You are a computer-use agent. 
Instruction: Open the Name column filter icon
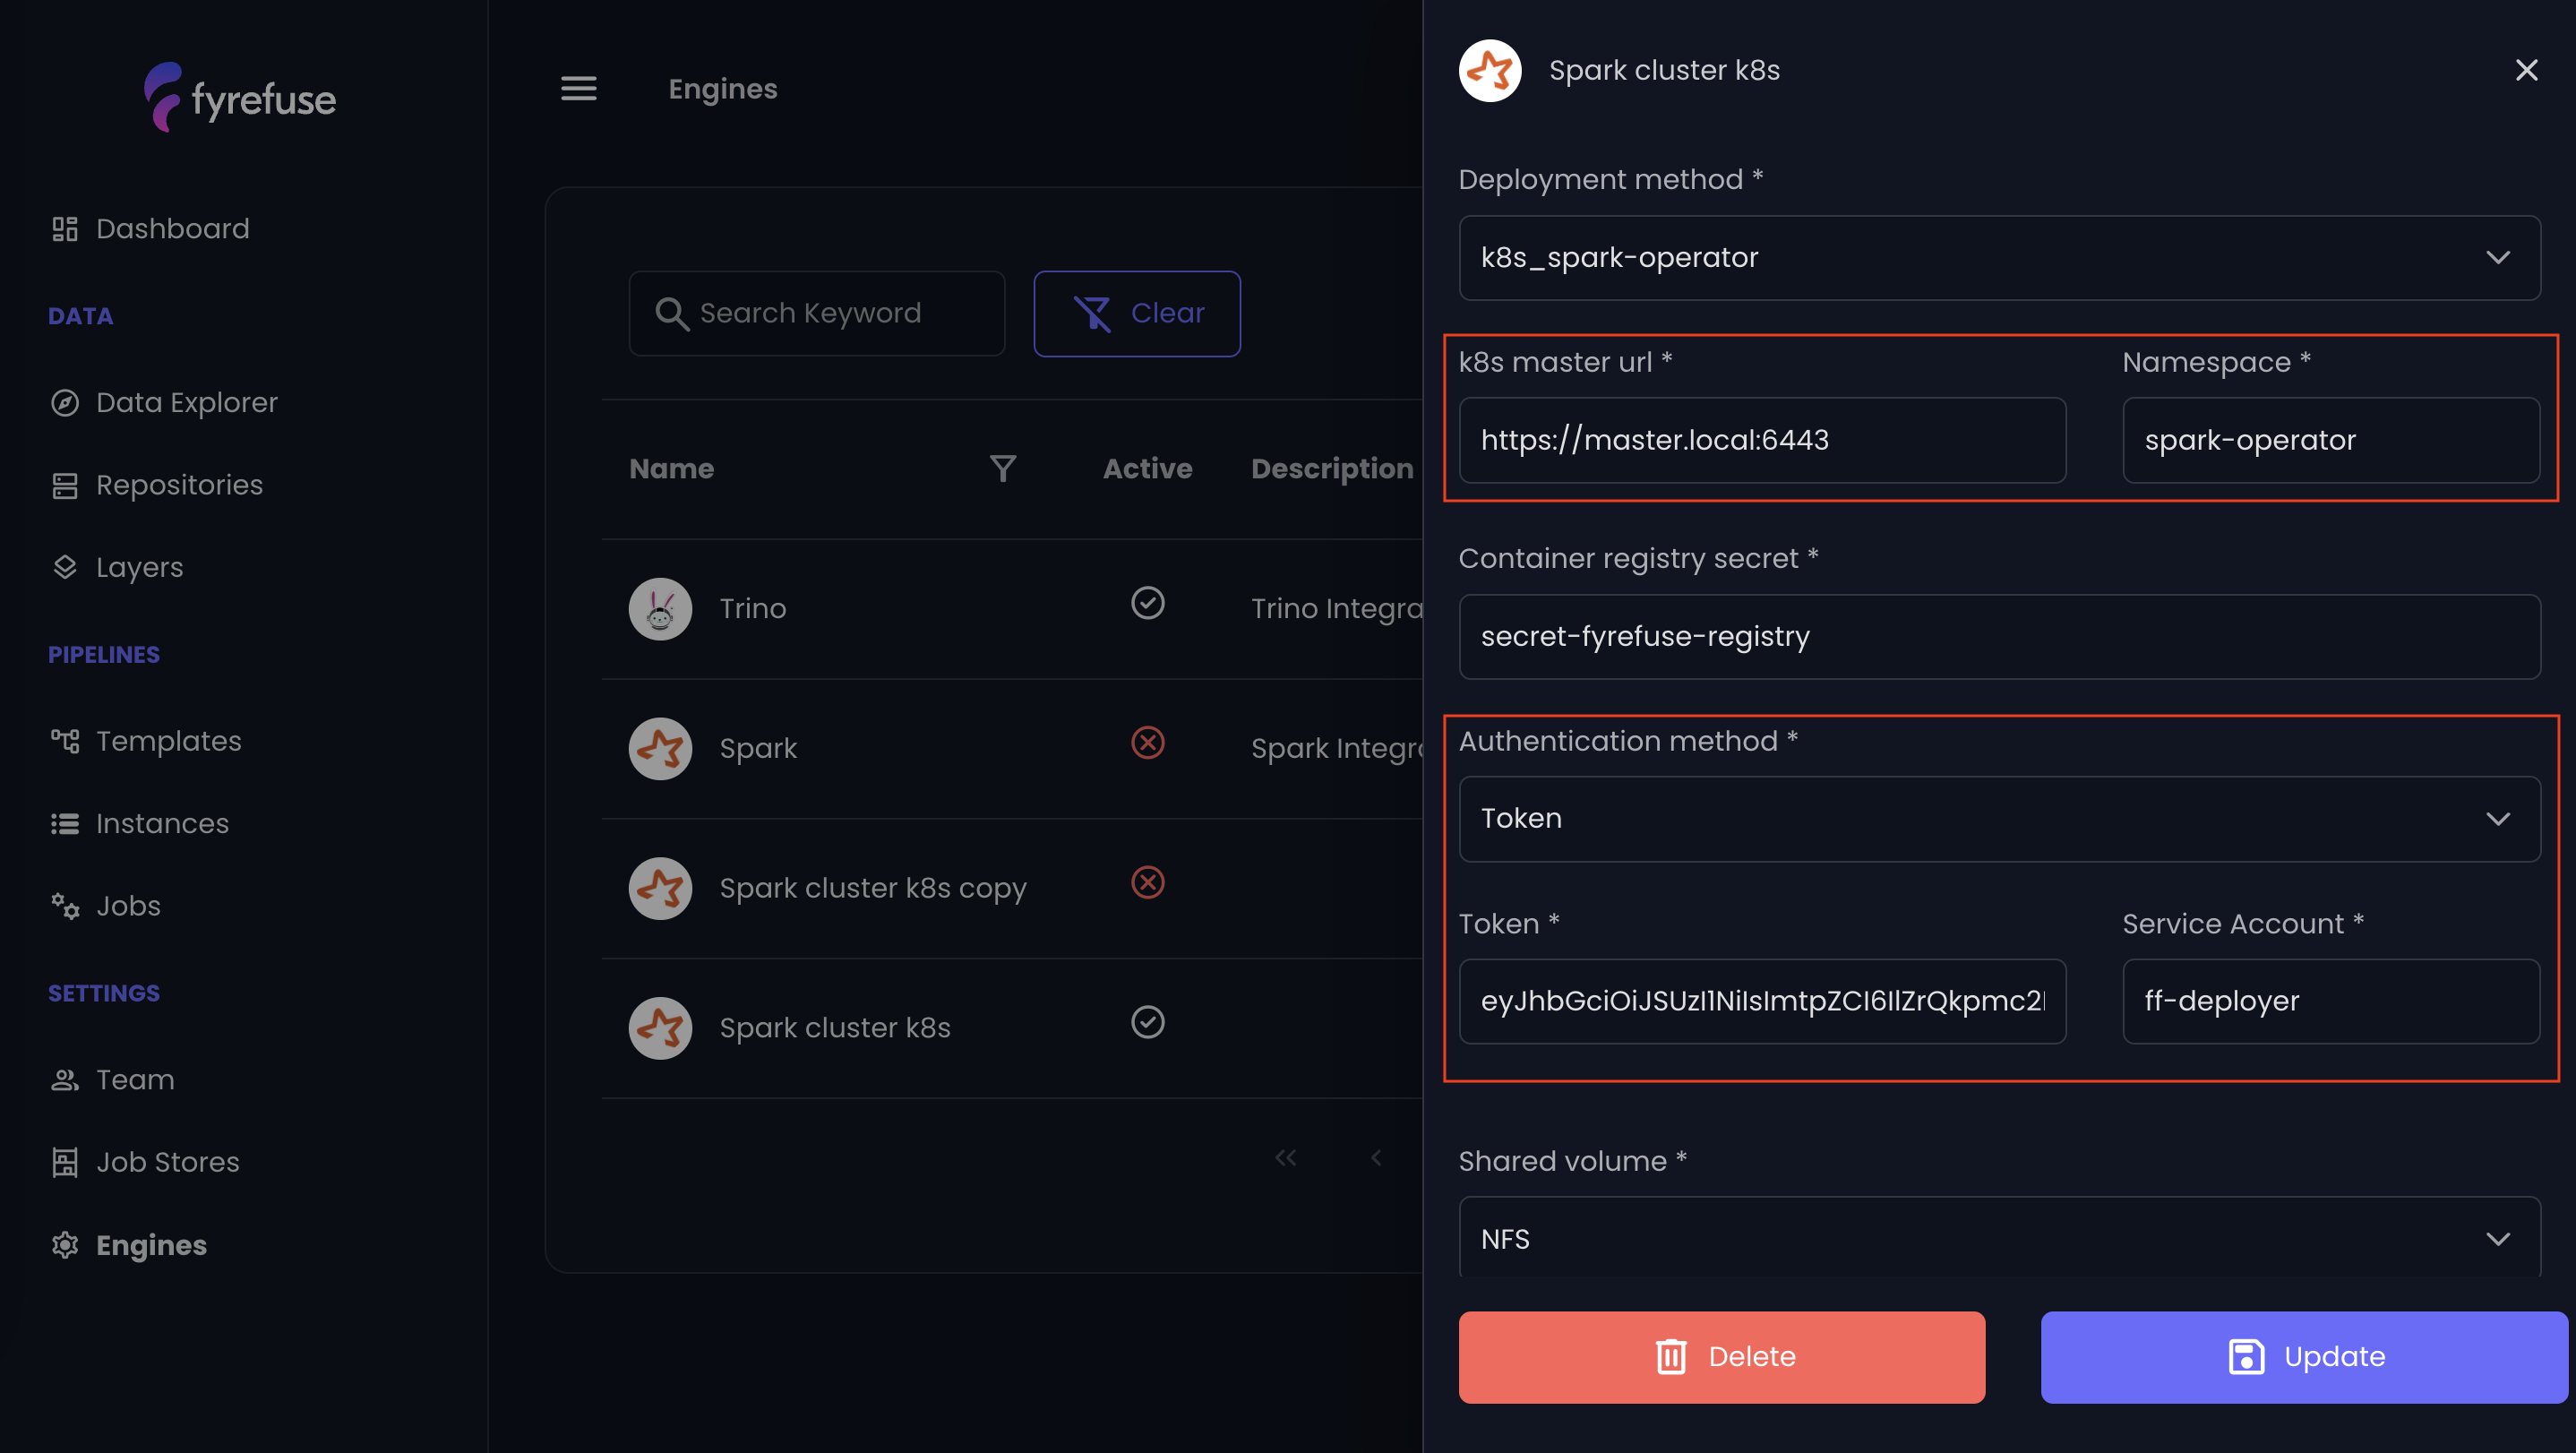(x=1002, y=468)
